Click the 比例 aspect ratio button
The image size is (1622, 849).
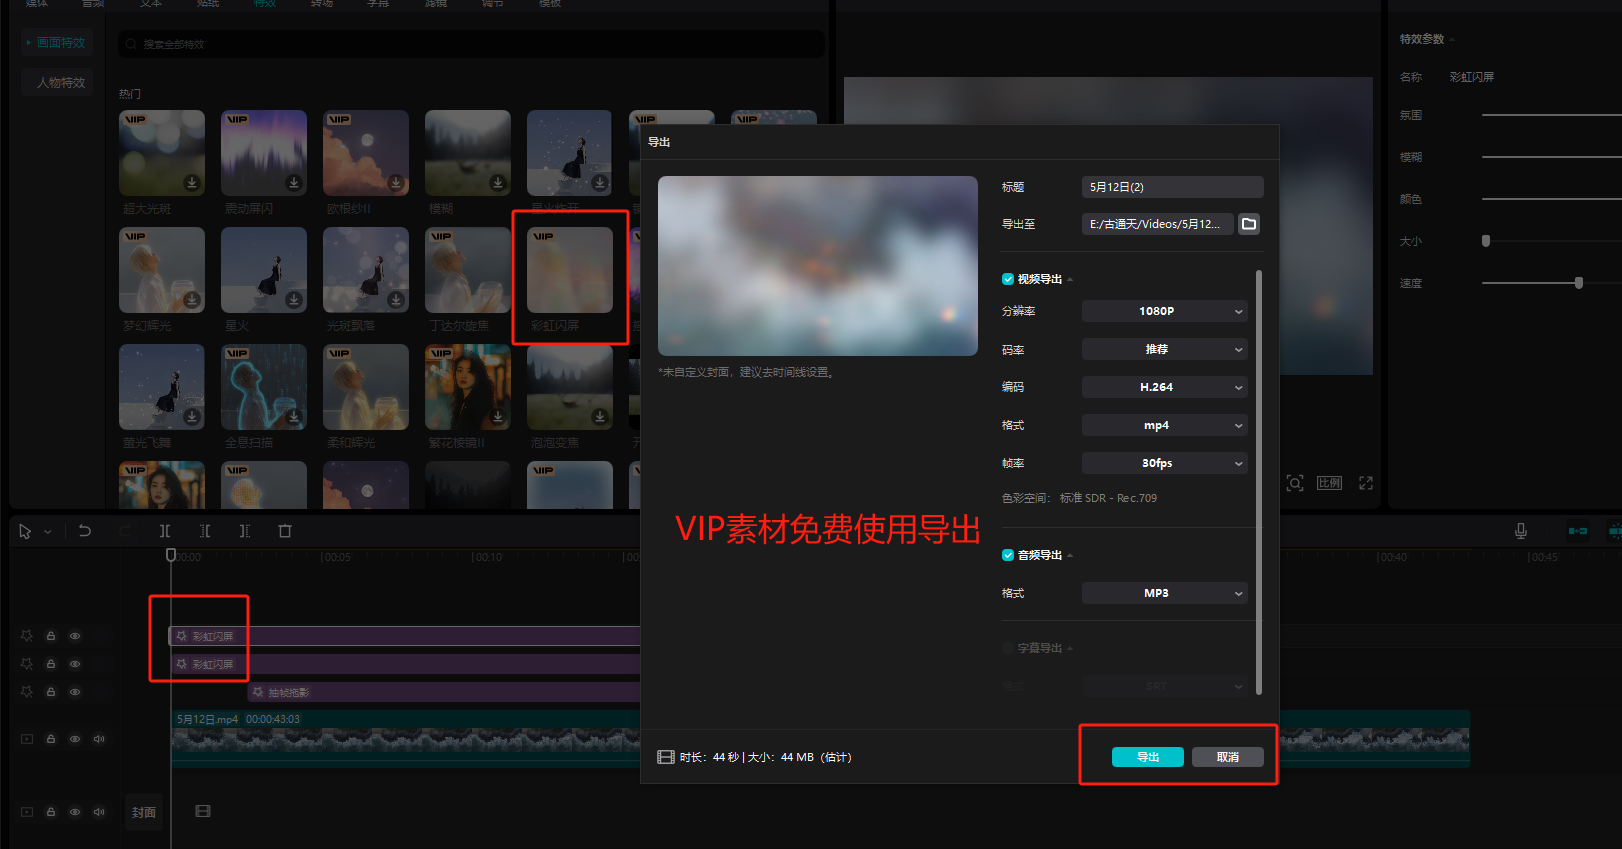[1329, 483]
